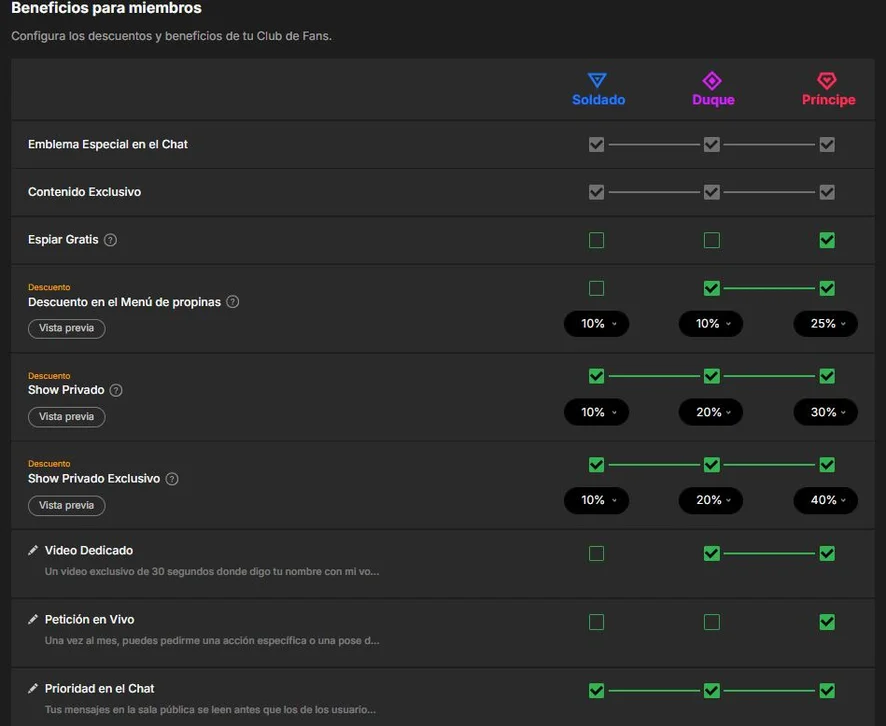Click Vista previa under Show Privado
Viewport: 886px width, 726px height.
(x=67, y=417)
